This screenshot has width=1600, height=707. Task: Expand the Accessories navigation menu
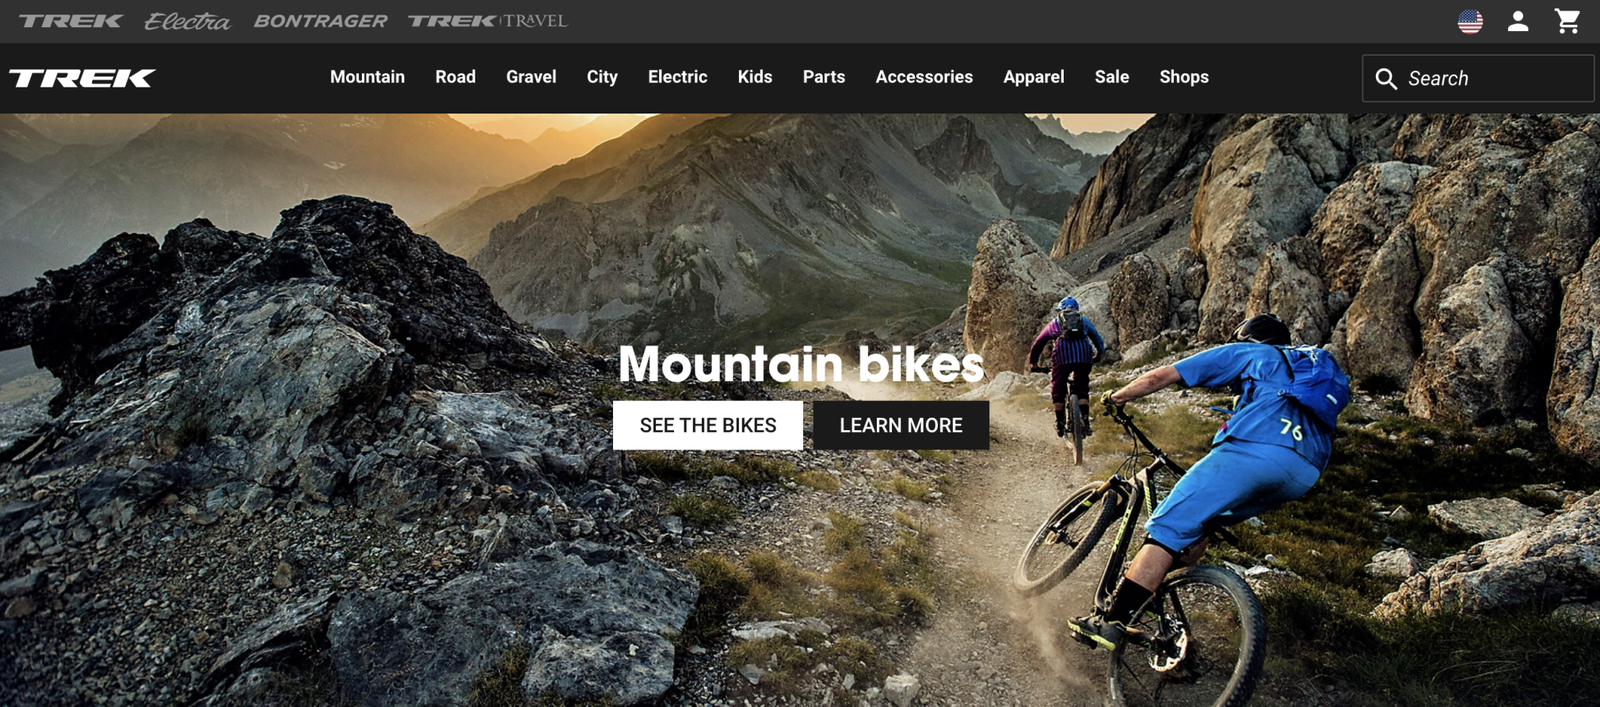point(924,77)
